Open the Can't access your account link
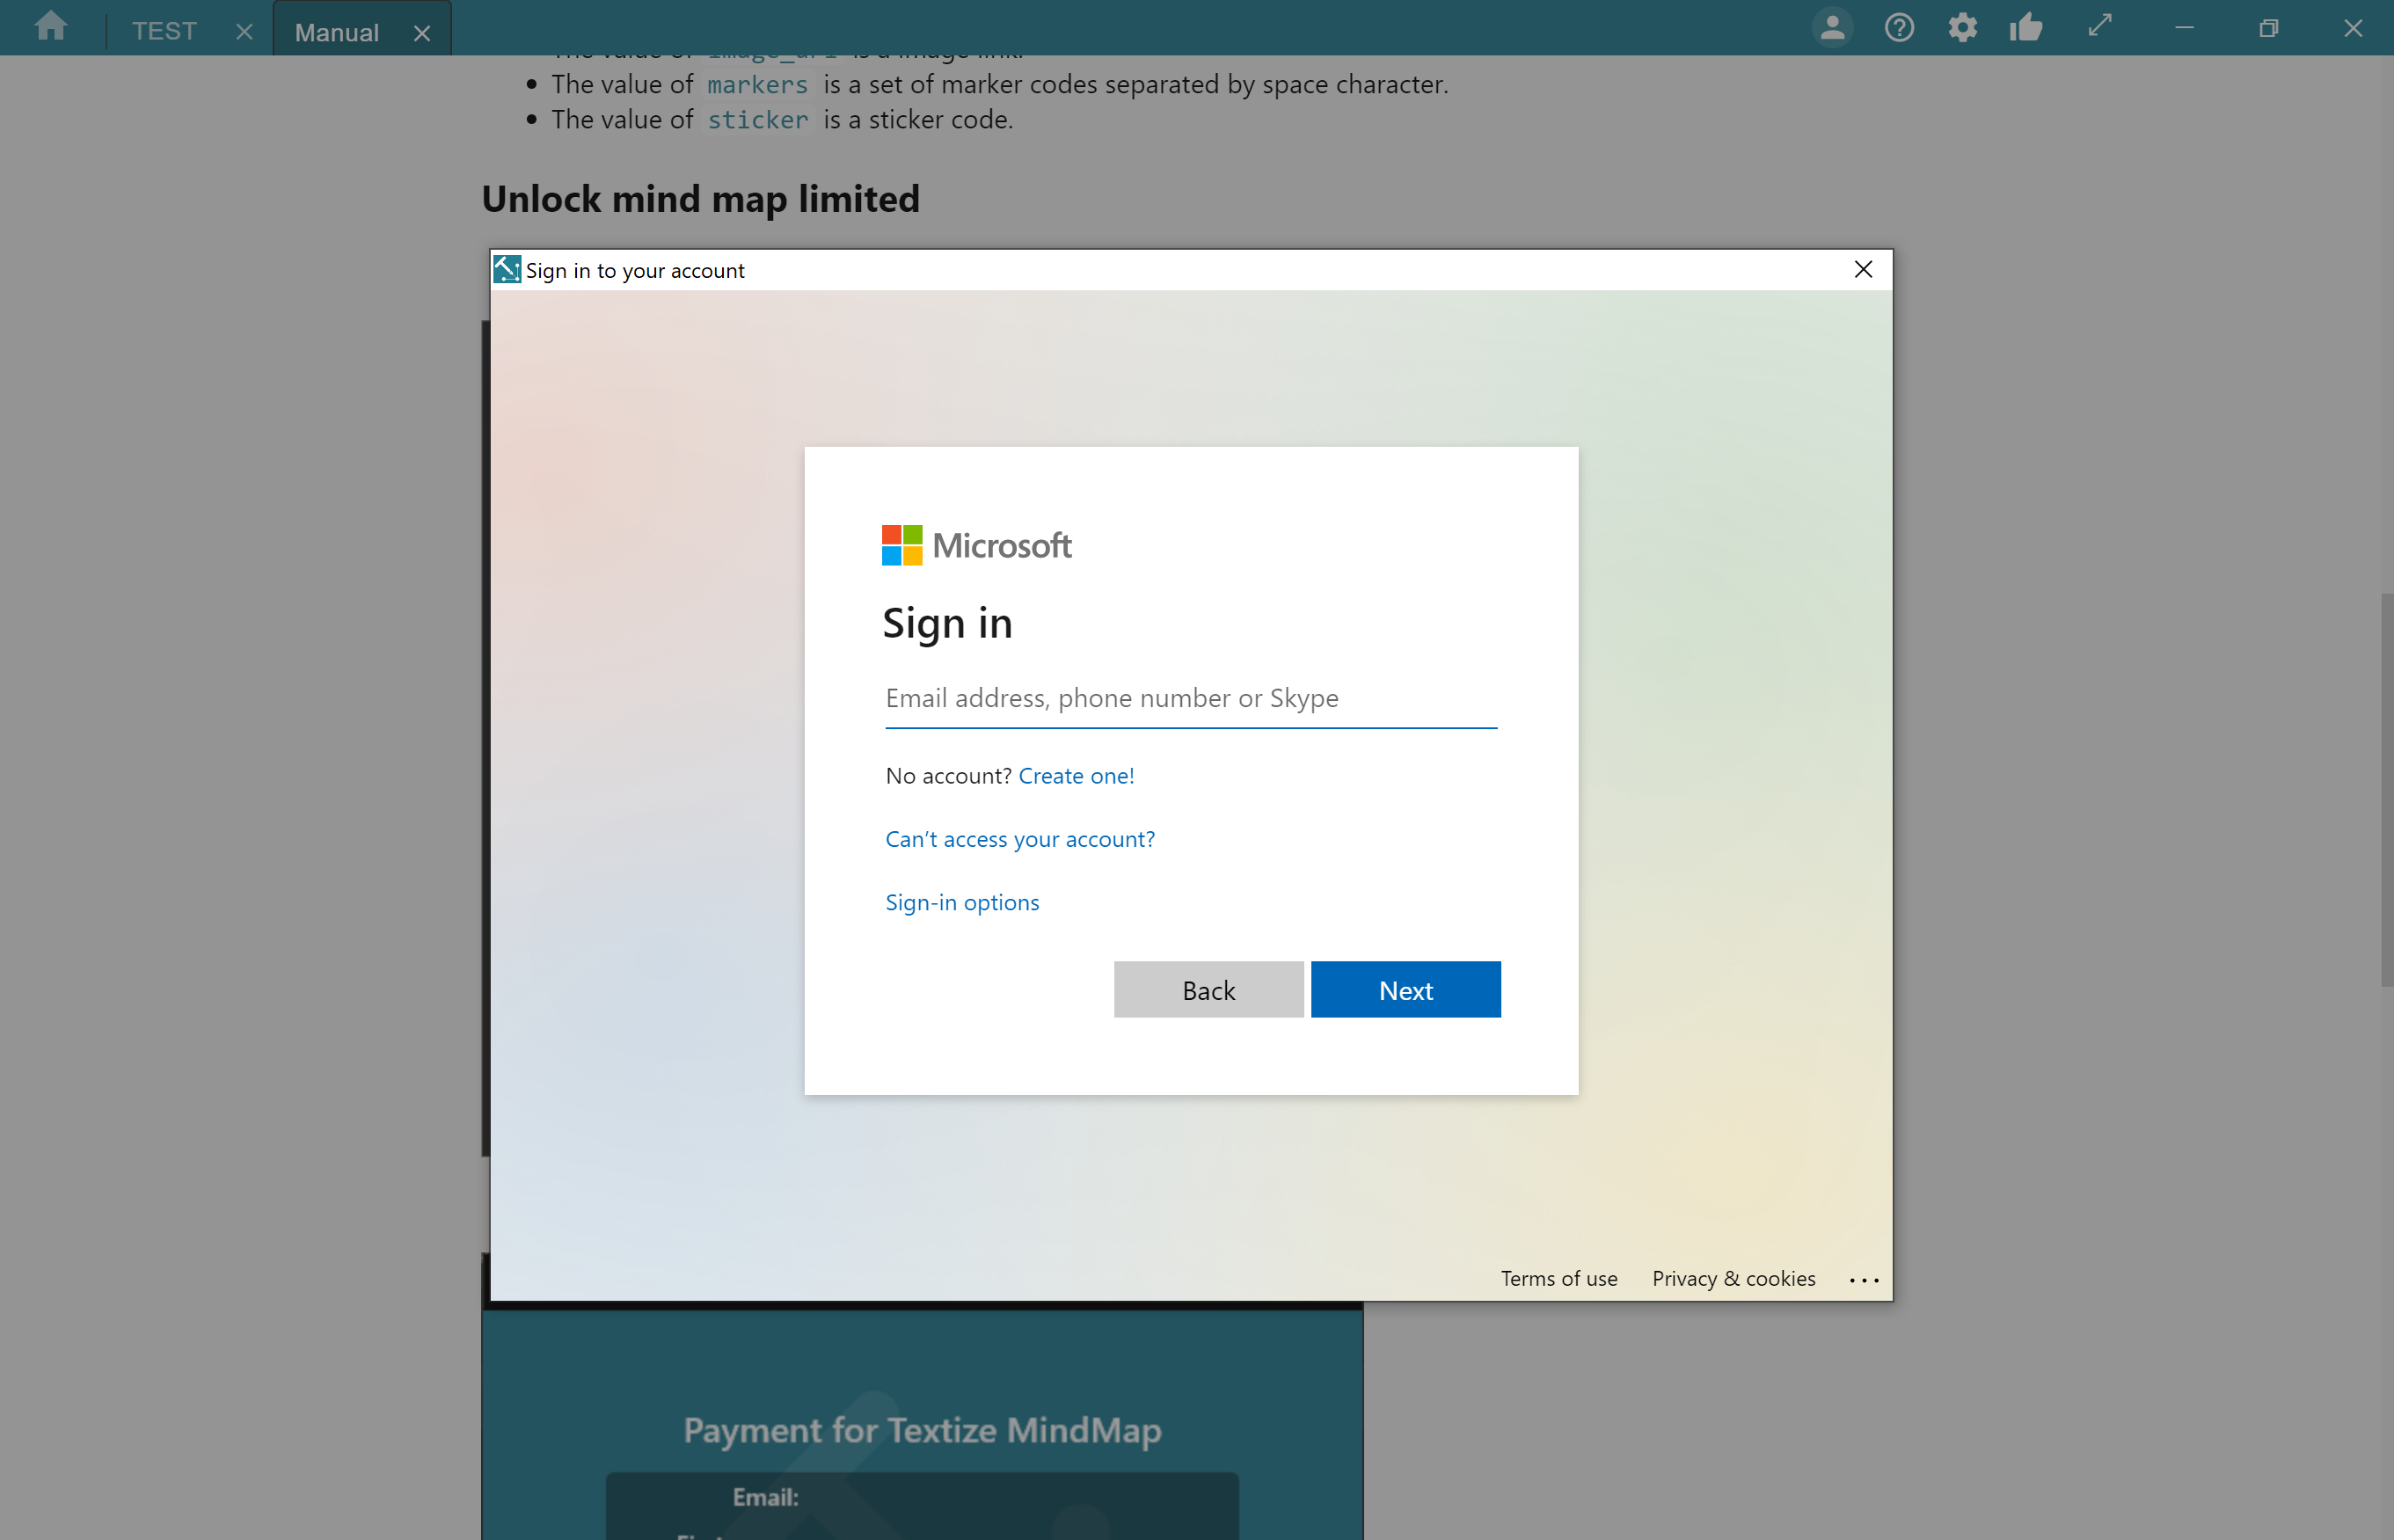This screenshot has height=1540, width=2394. coord(1020,839)
